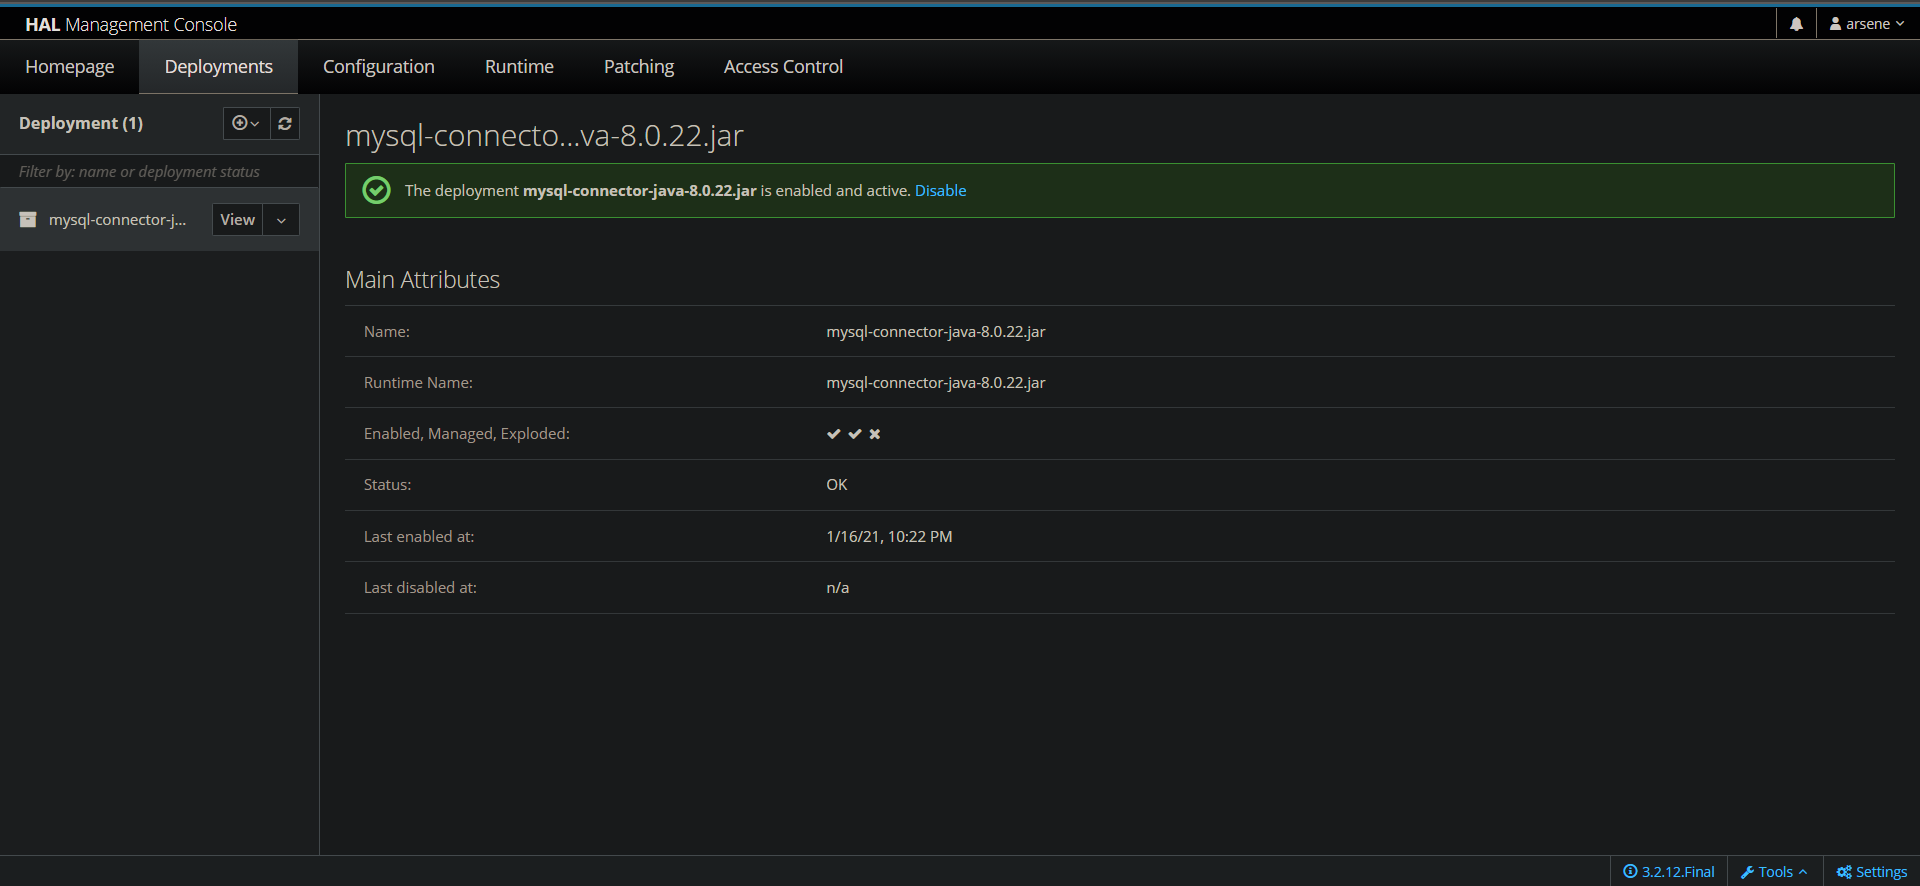The height and width of the screenshot is (886, 1920).
Task: Click the Disable link in banner
Action: [940, 191]
